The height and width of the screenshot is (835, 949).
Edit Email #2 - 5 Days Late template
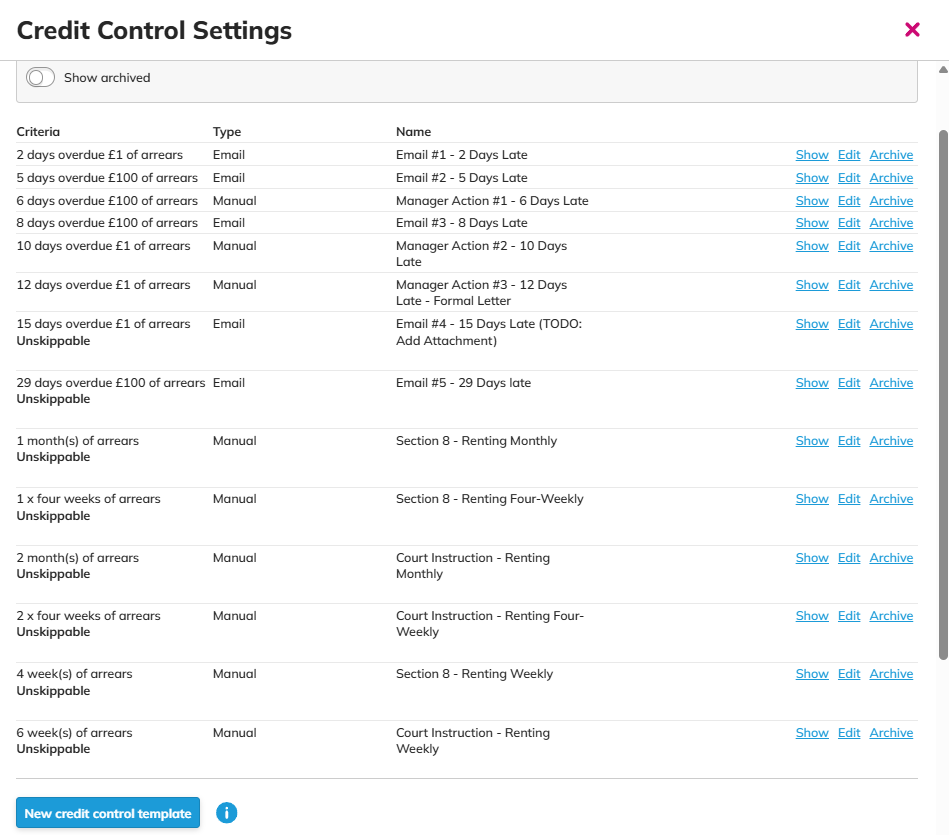click(x=849, y=178)
